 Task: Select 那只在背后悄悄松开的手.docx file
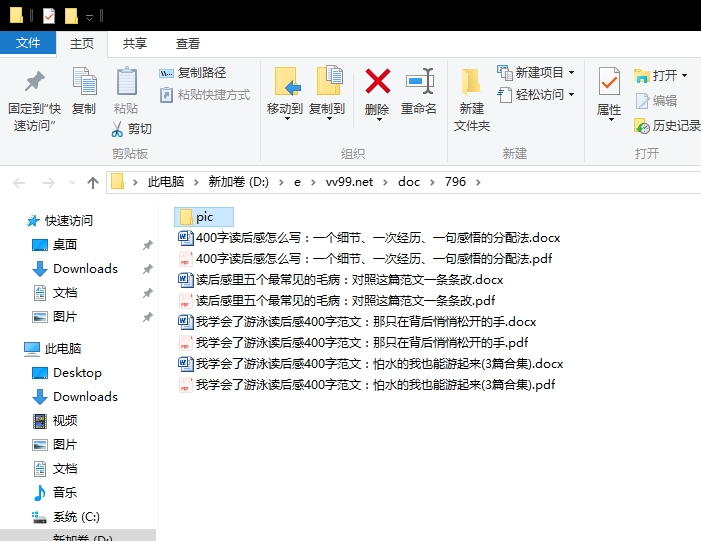pyautogui.click(x=357, y=321)
